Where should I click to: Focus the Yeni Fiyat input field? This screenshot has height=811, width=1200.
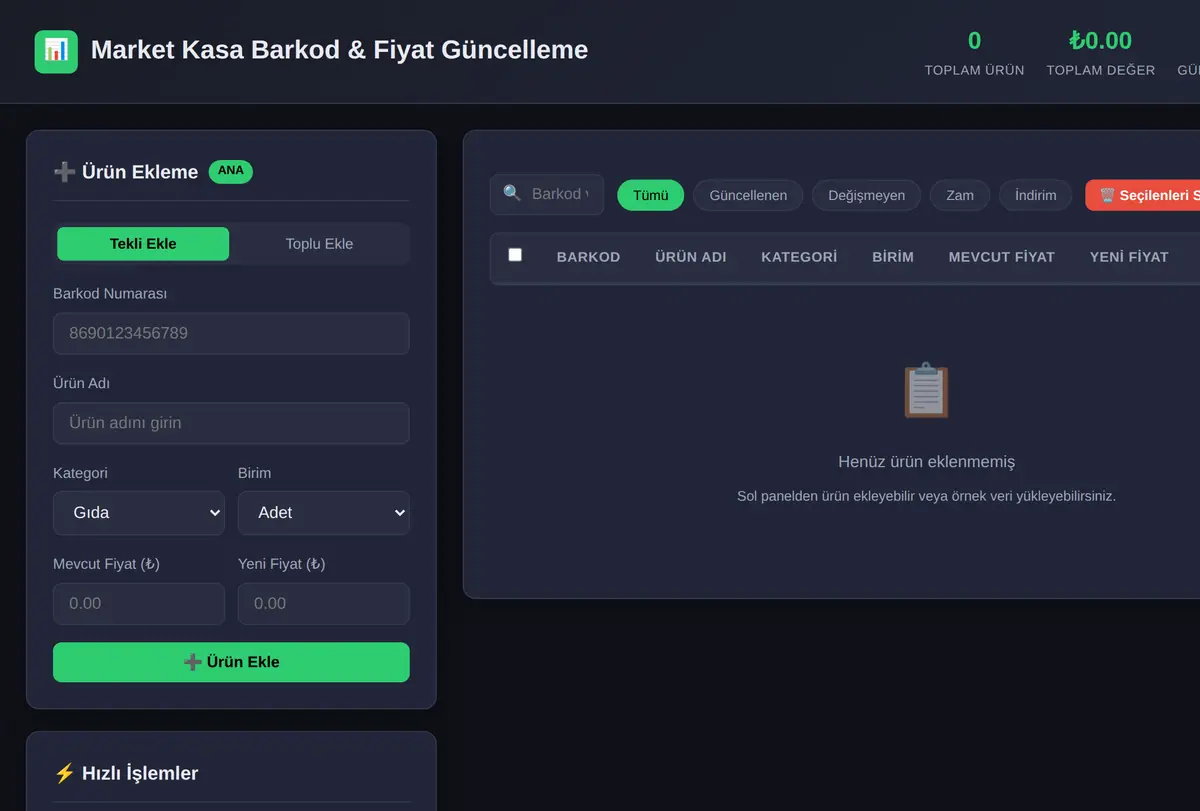[324, 604]
